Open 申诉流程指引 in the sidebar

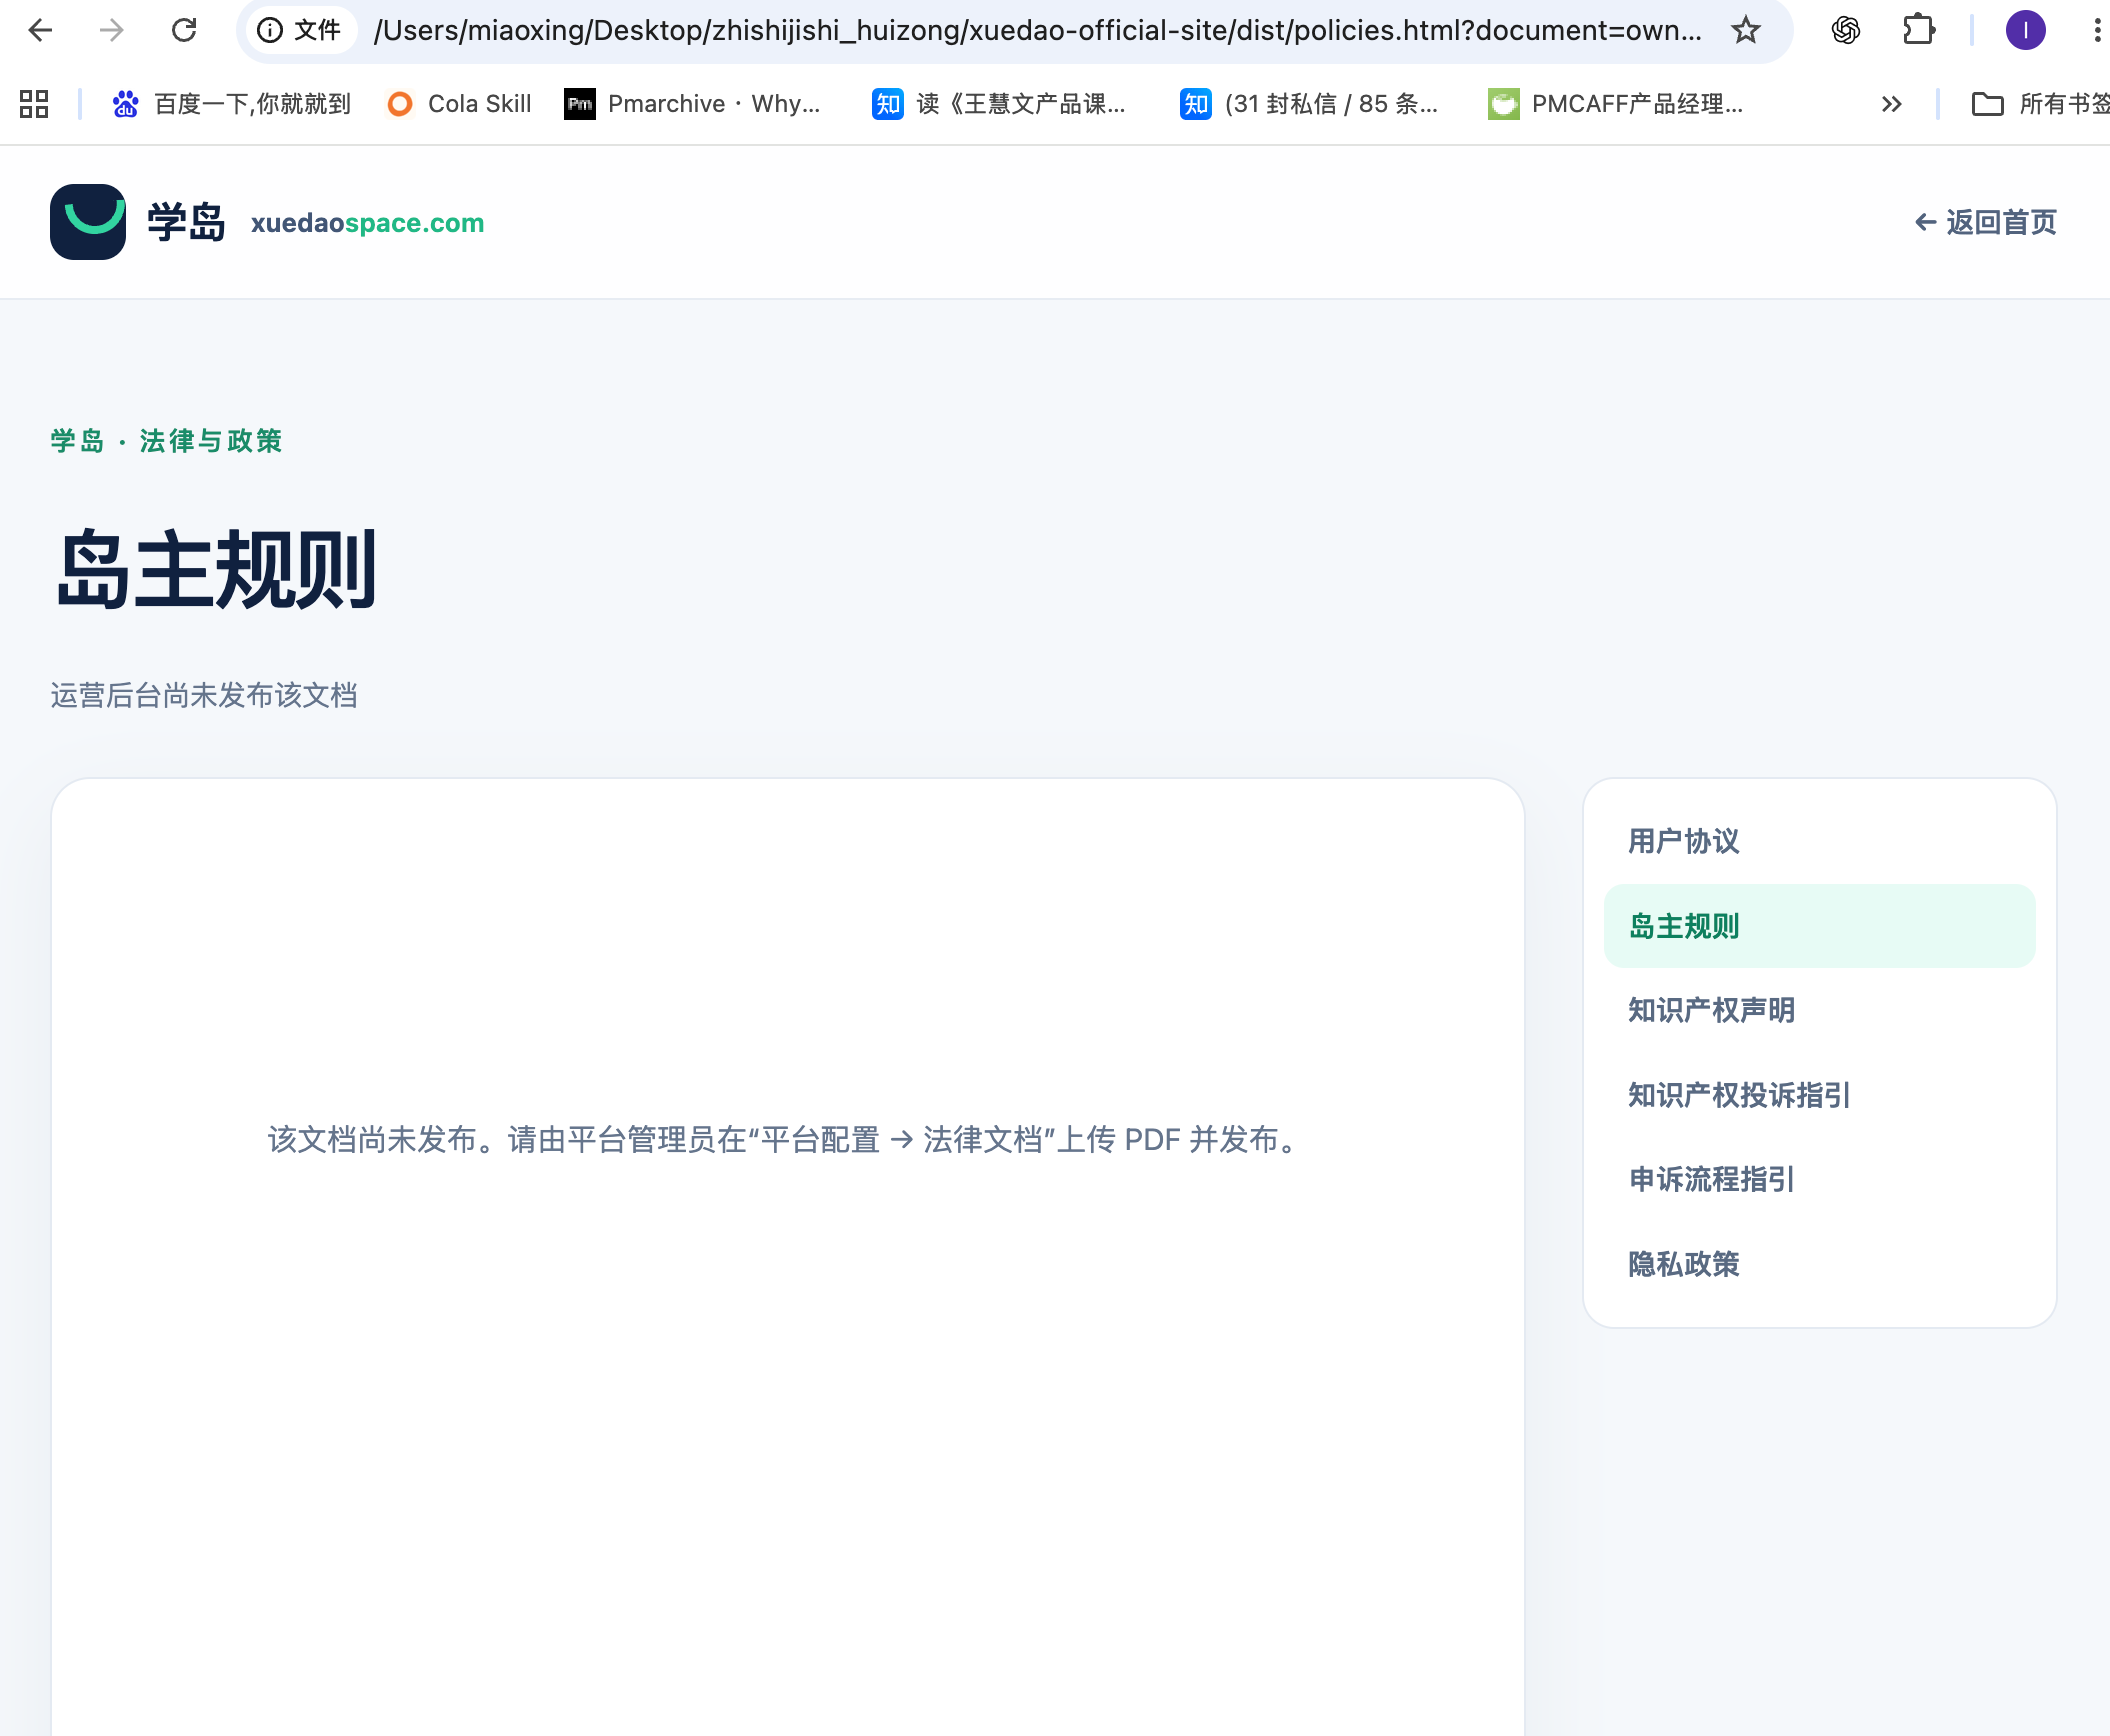[x=1819, y=1179]
